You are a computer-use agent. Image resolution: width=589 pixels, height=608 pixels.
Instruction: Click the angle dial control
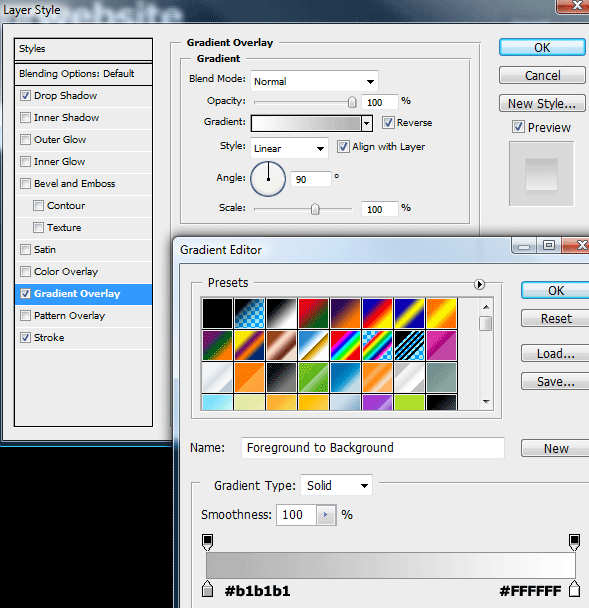point(268,179)
